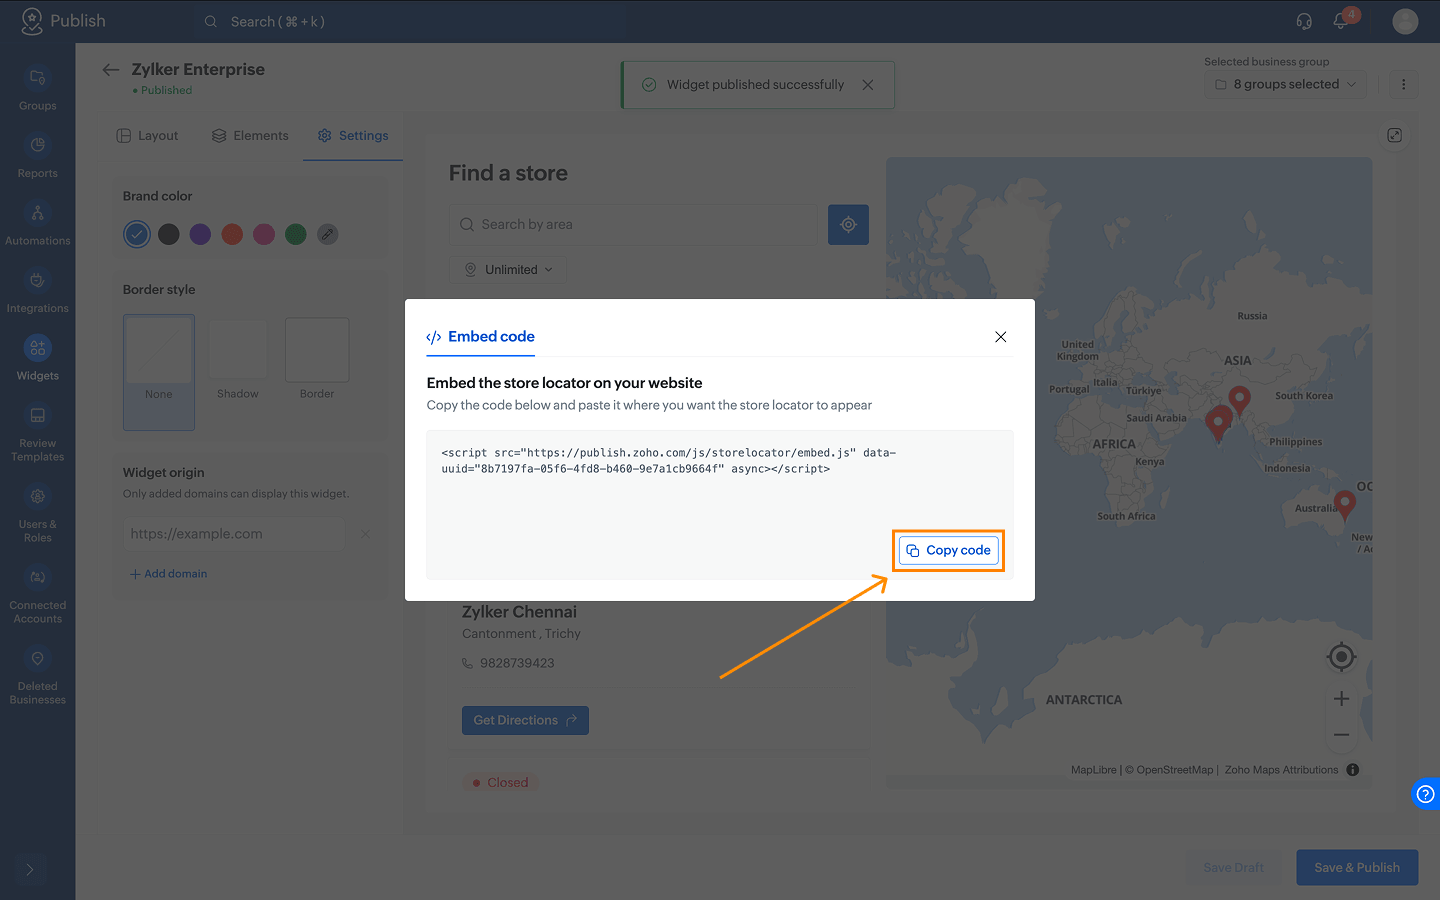Open Review Templates section

click(37, 434)
